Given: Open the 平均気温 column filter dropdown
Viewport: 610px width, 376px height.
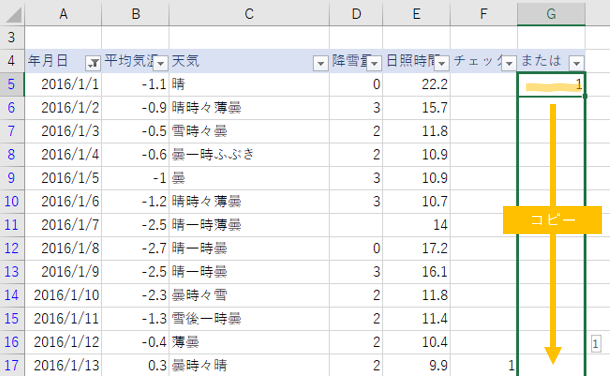Looking at the screenshot, I should 160,63.
